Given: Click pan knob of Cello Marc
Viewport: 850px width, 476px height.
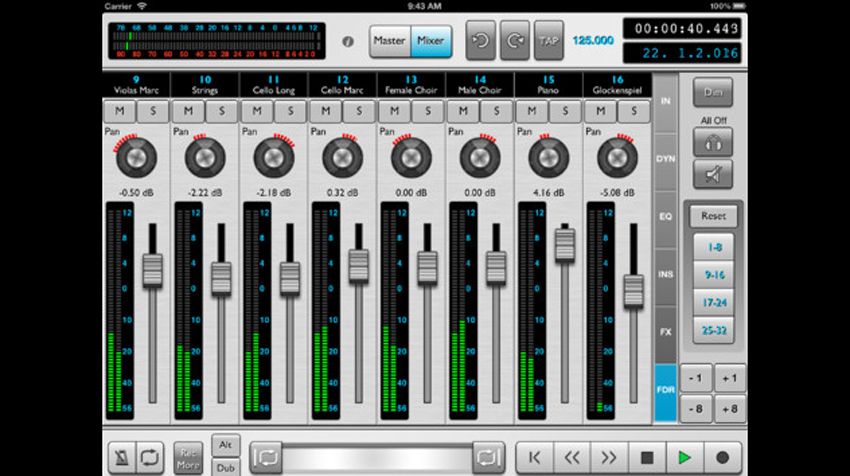Looking at the screenshot, I should (343, 158).
